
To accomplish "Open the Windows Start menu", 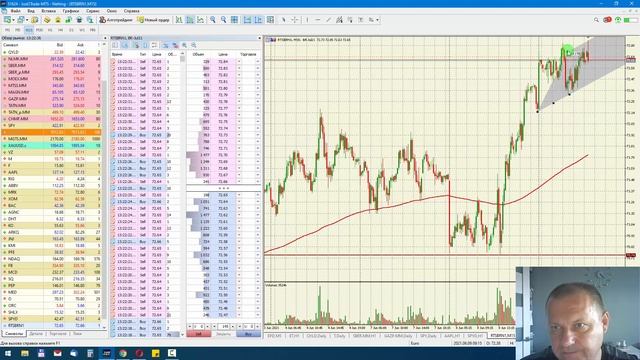I will (8, 353).
